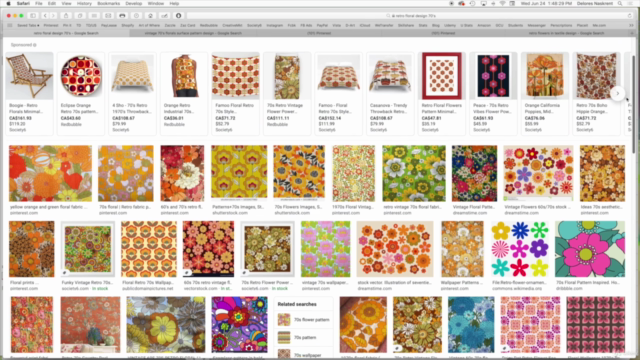Open the Orange Retro Industrial top product

pos(184,93)
